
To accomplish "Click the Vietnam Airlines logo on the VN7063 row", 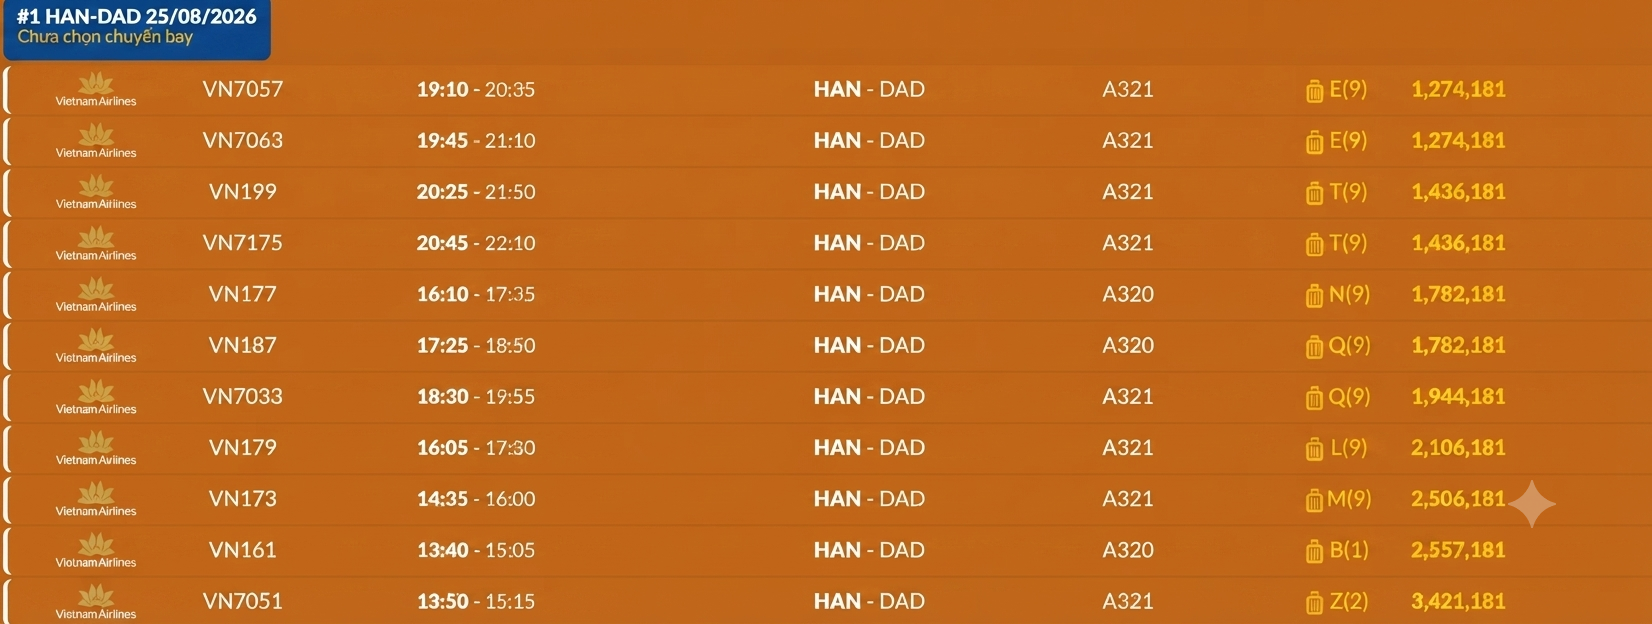I will coord(96,141).
